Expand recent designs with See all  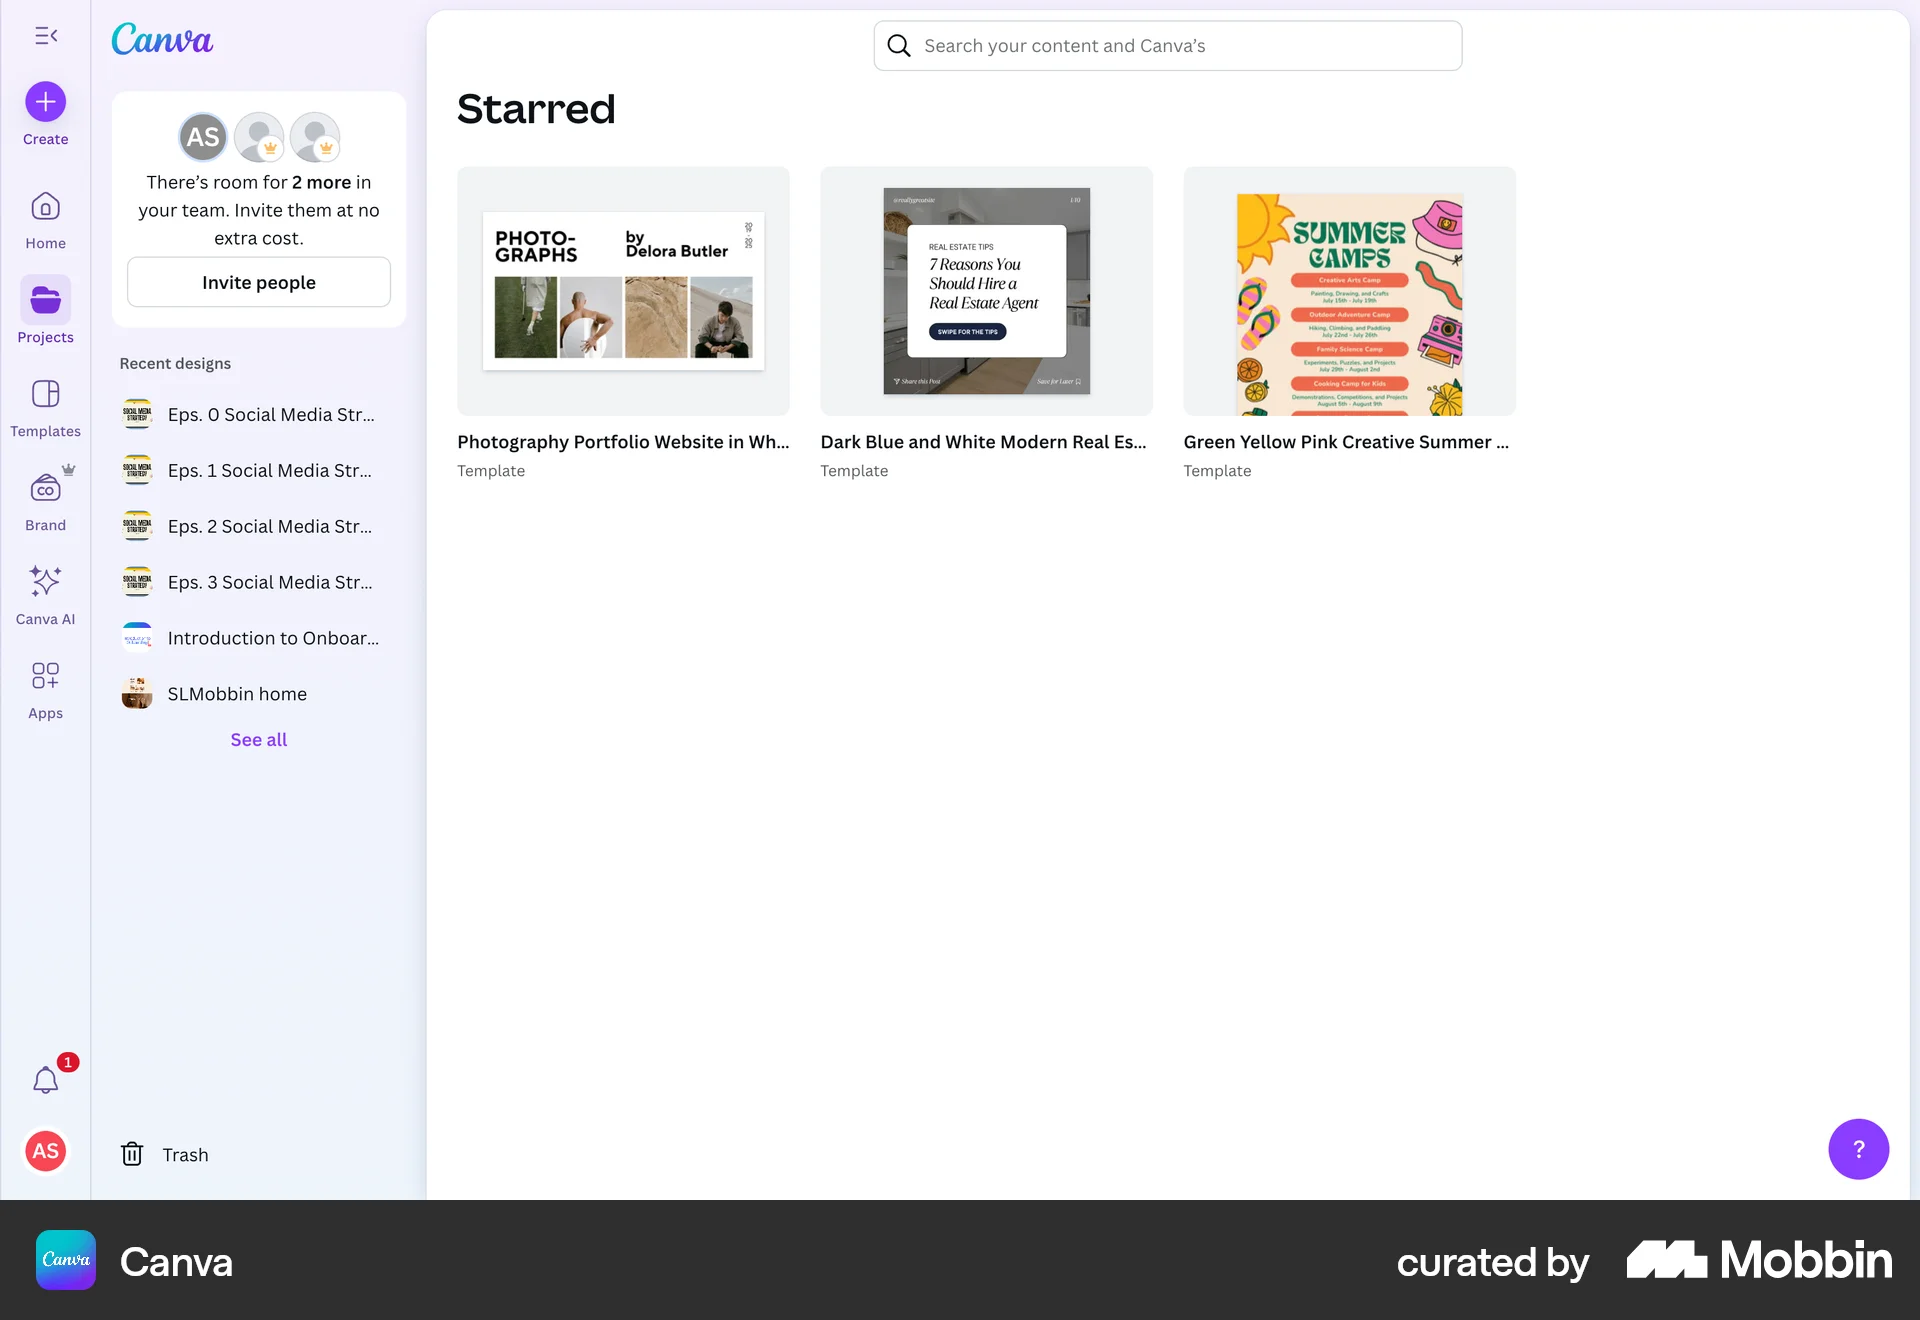[x=258, y=739]
